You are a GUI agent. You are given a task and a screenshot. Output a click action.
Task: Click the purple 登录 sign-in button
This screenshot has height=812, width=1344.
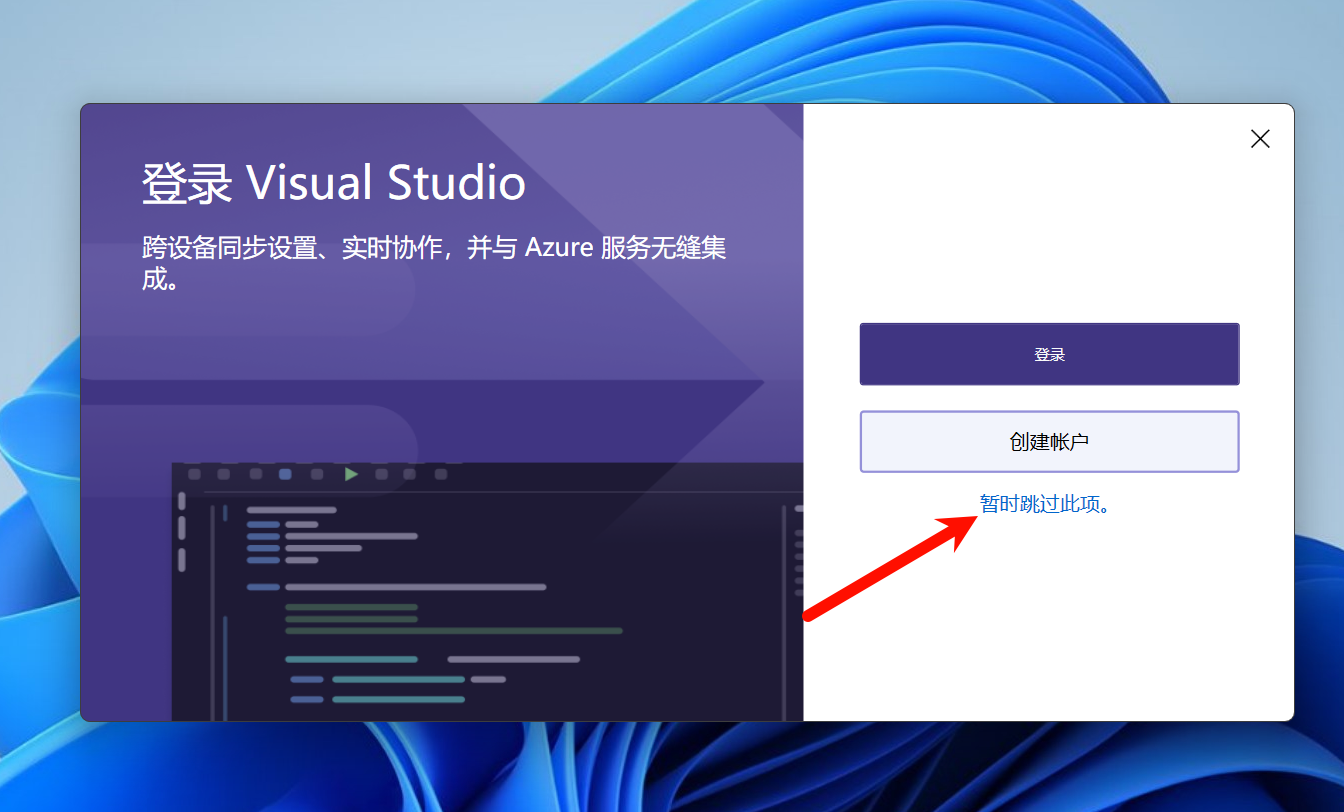[x=1049, y=354]
